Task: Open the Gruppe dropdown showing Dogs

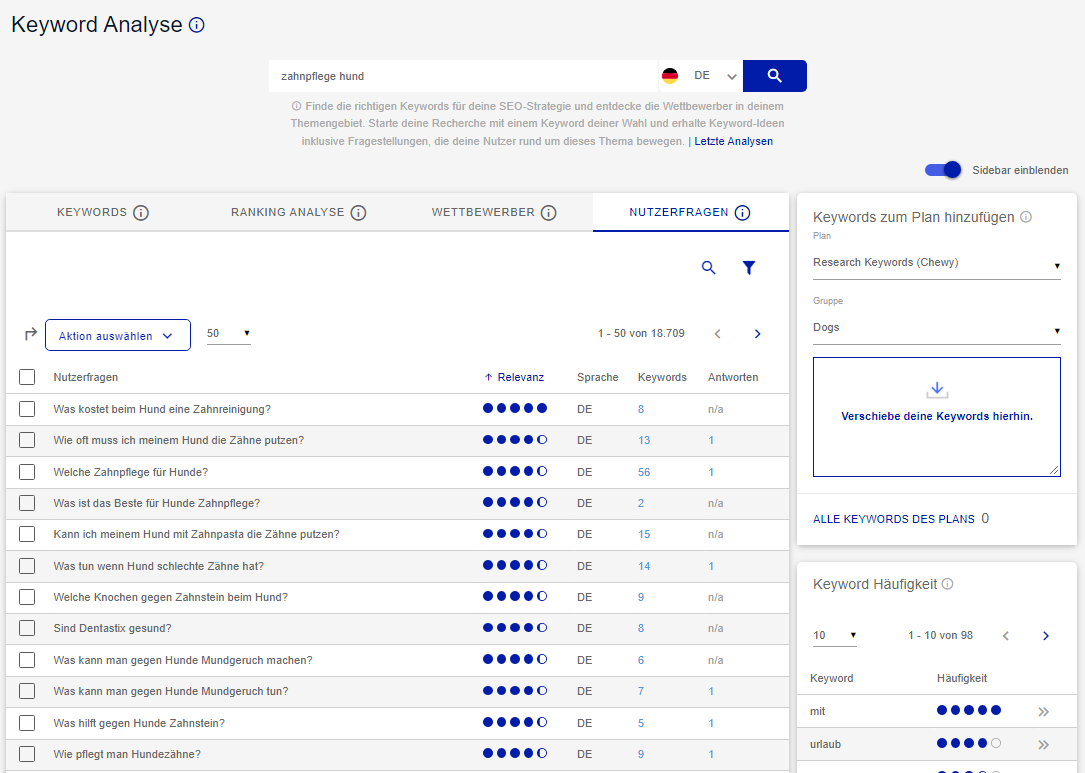Action: click(x=936, y=329)
